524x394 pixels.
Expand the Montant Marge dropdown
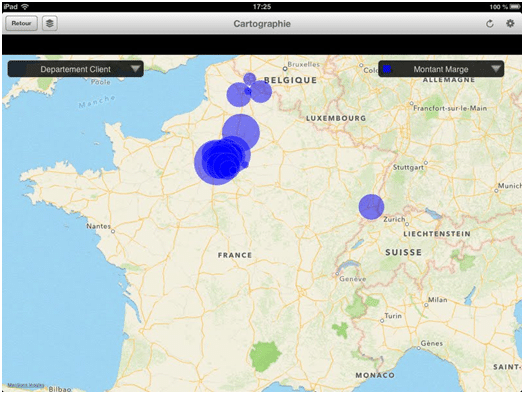[441, 69]
